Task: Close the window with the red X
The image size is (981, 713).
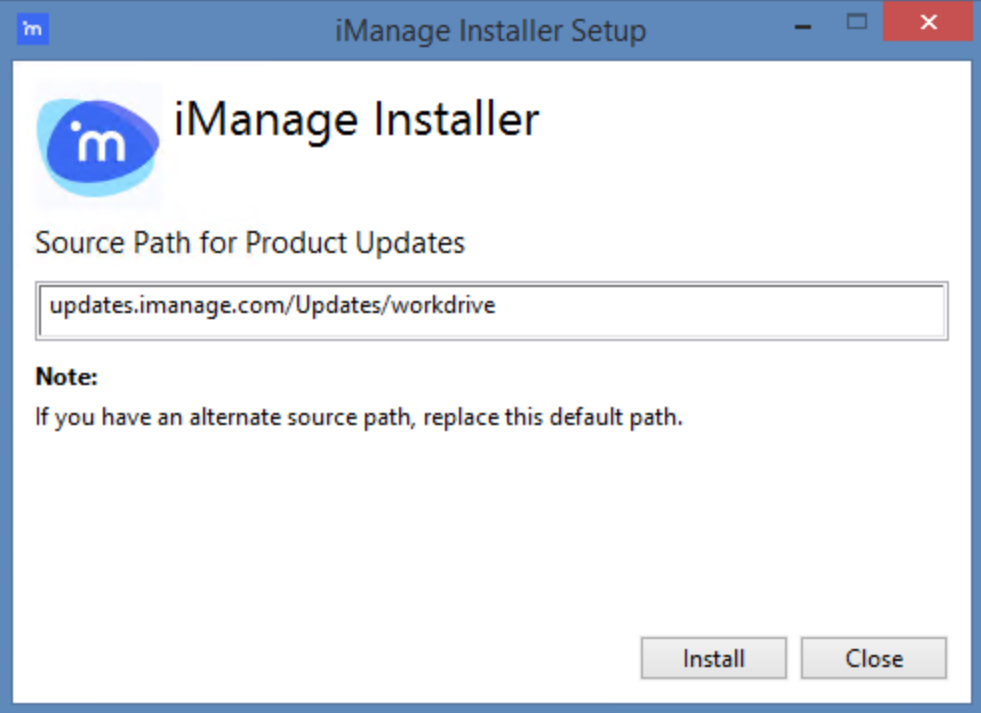Action: (x=928, y=23)
